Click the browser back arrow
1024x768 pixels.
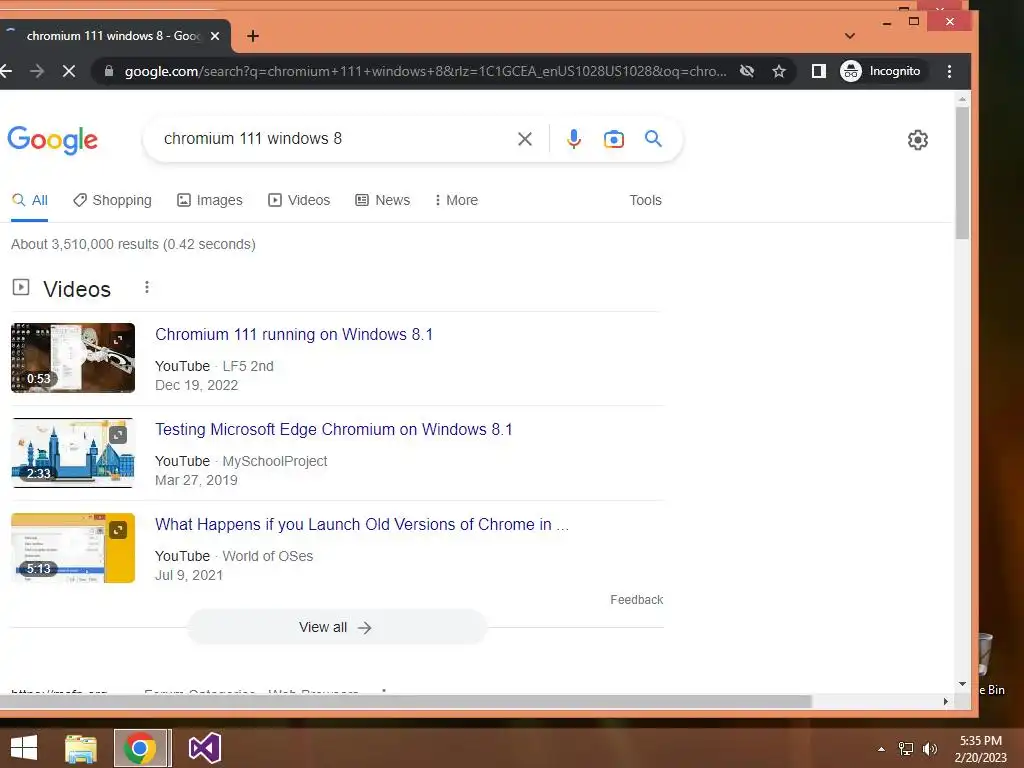pos(6,71)
